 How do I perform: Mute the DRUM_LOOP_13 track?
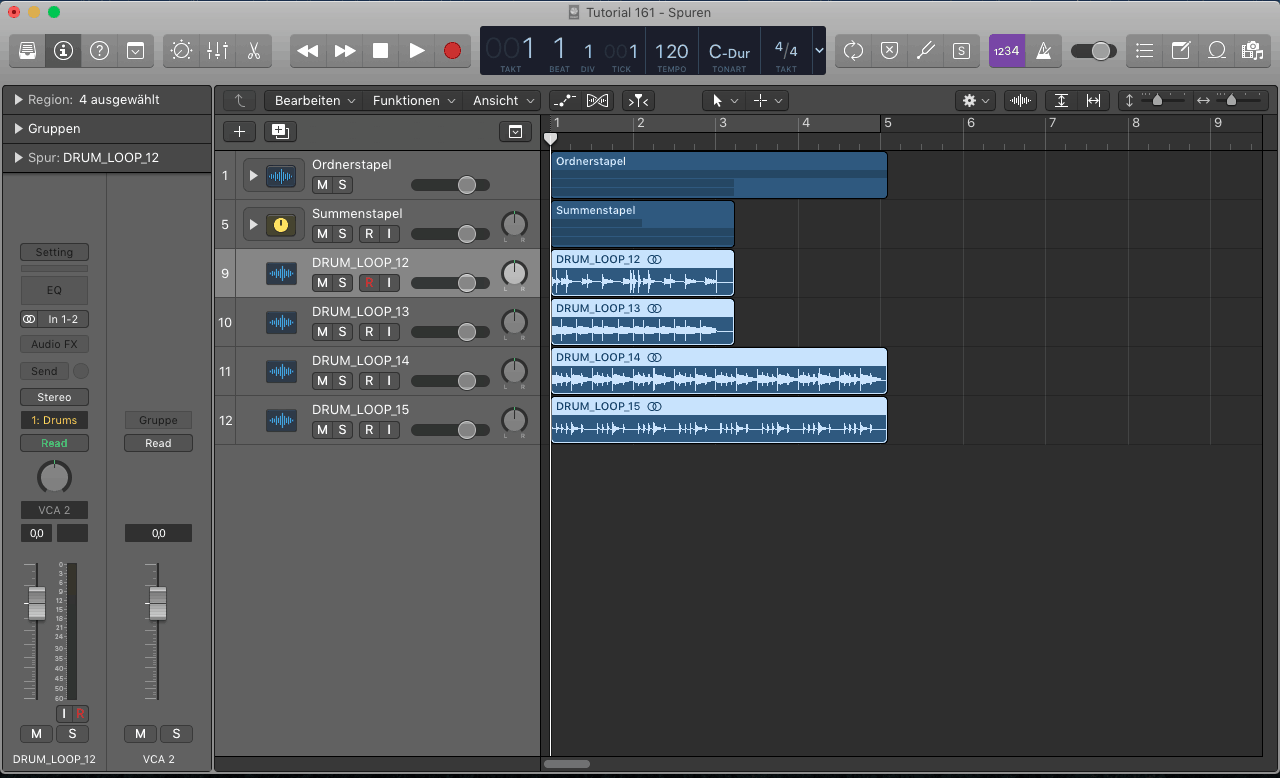click(x=322, y=332)
